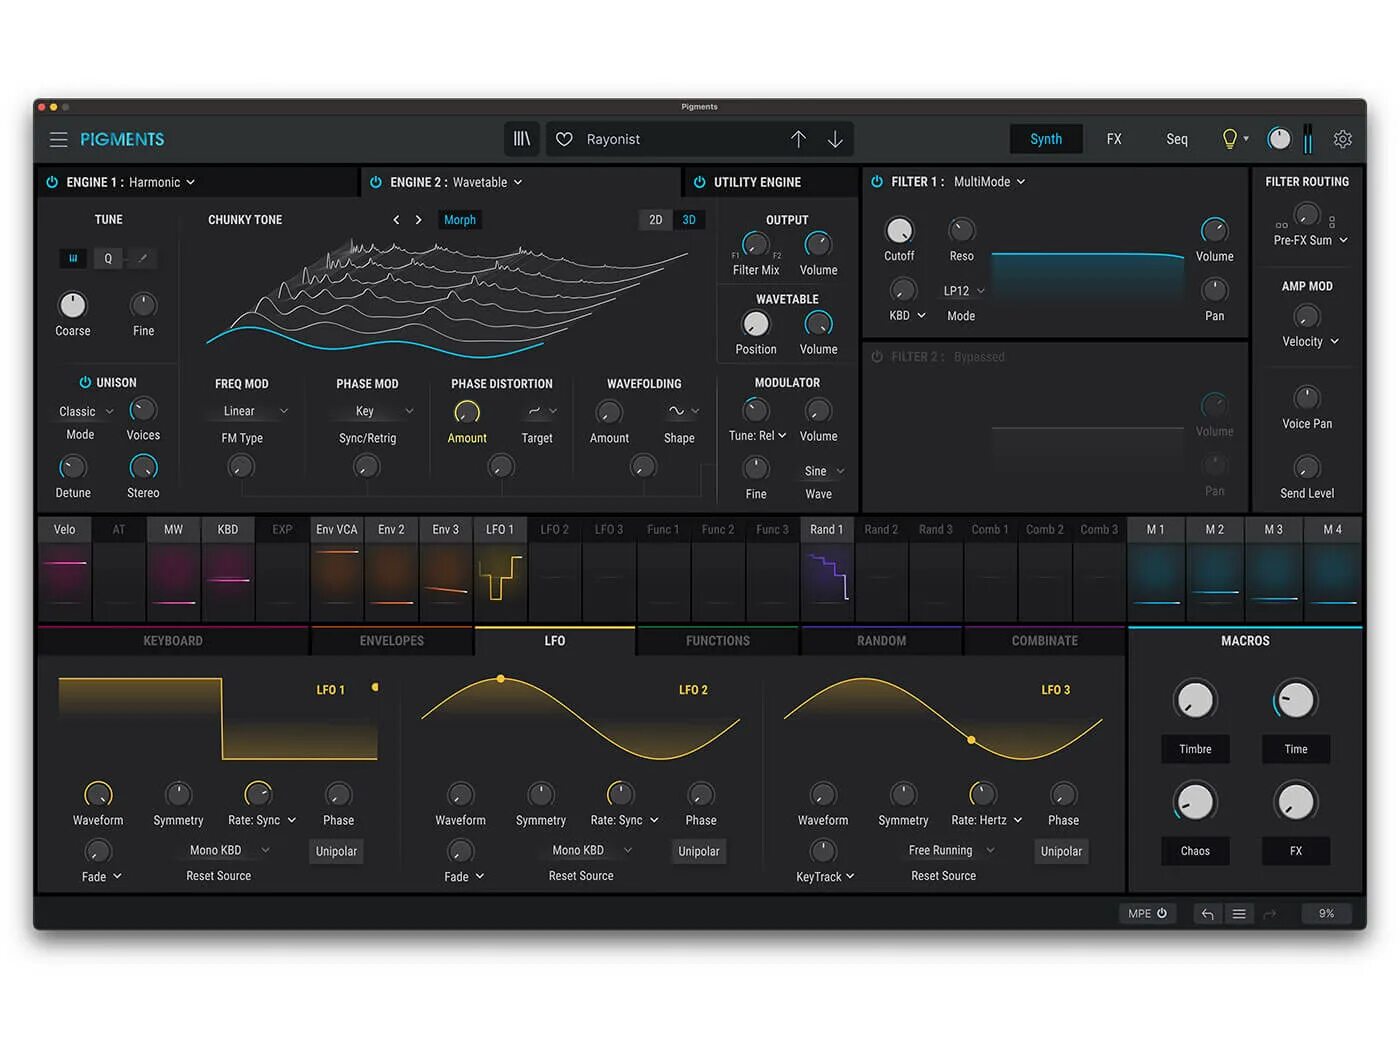Viewport: 1400px width, 1050px height.
Task: Click the Filter Reso knob
Action: point(961,230)
